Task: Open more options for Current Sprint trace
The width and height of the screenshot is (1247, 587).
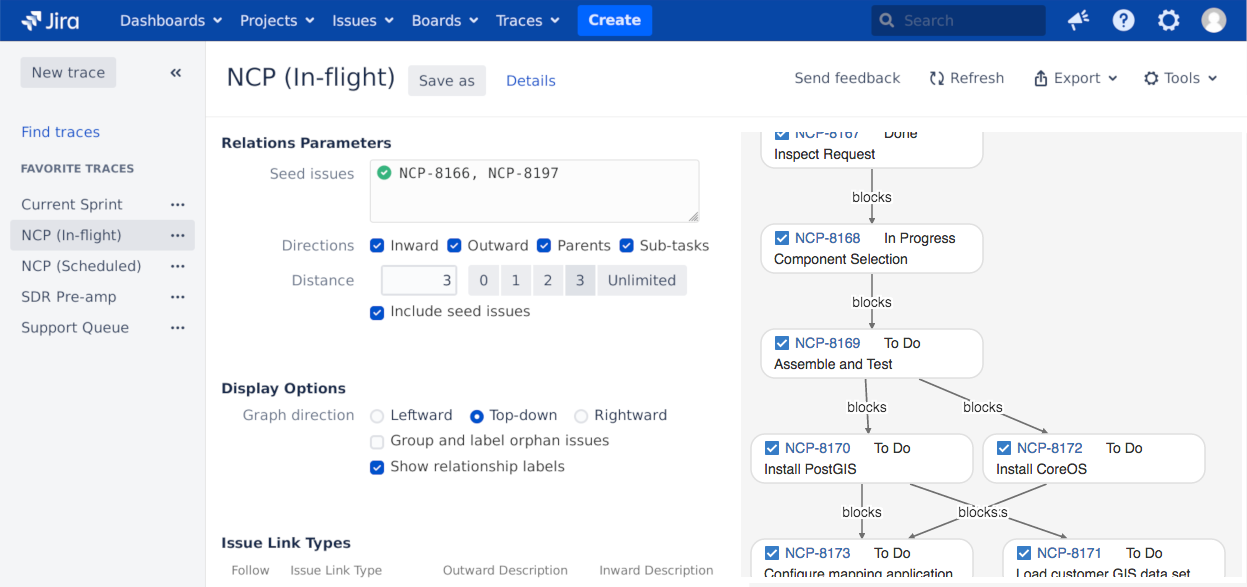Action: point(178,205)
